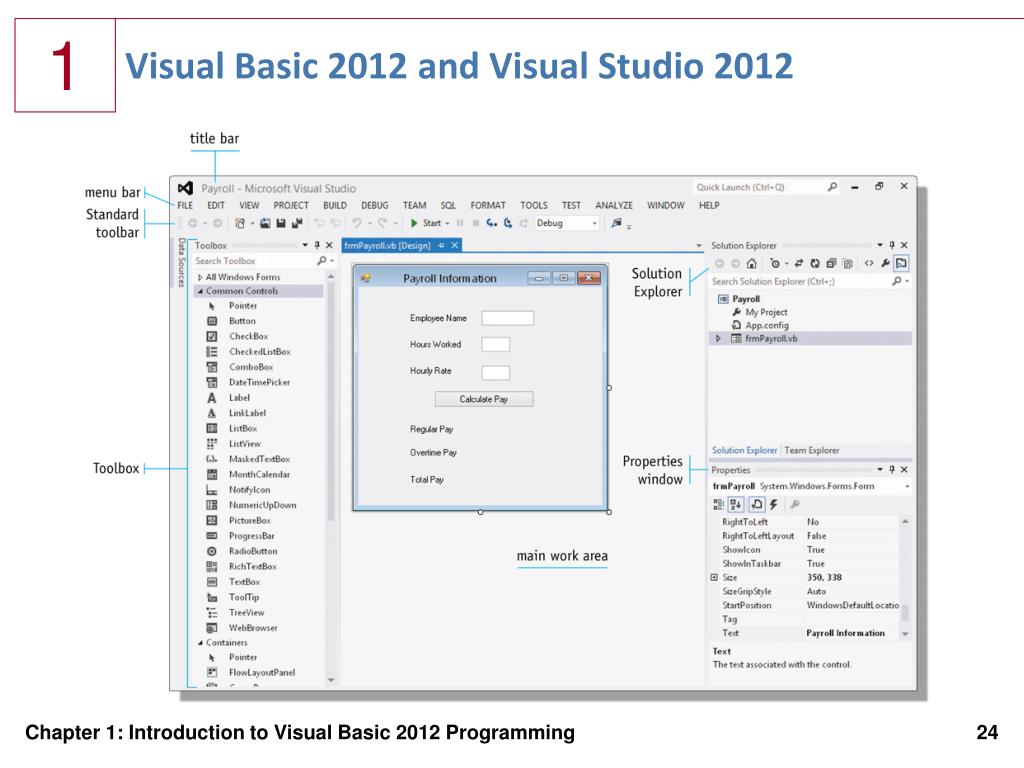Click the Collapse All icon in Solution Explorer
The width and height of the screenshot is (1024, 768).
pos(831,264)
